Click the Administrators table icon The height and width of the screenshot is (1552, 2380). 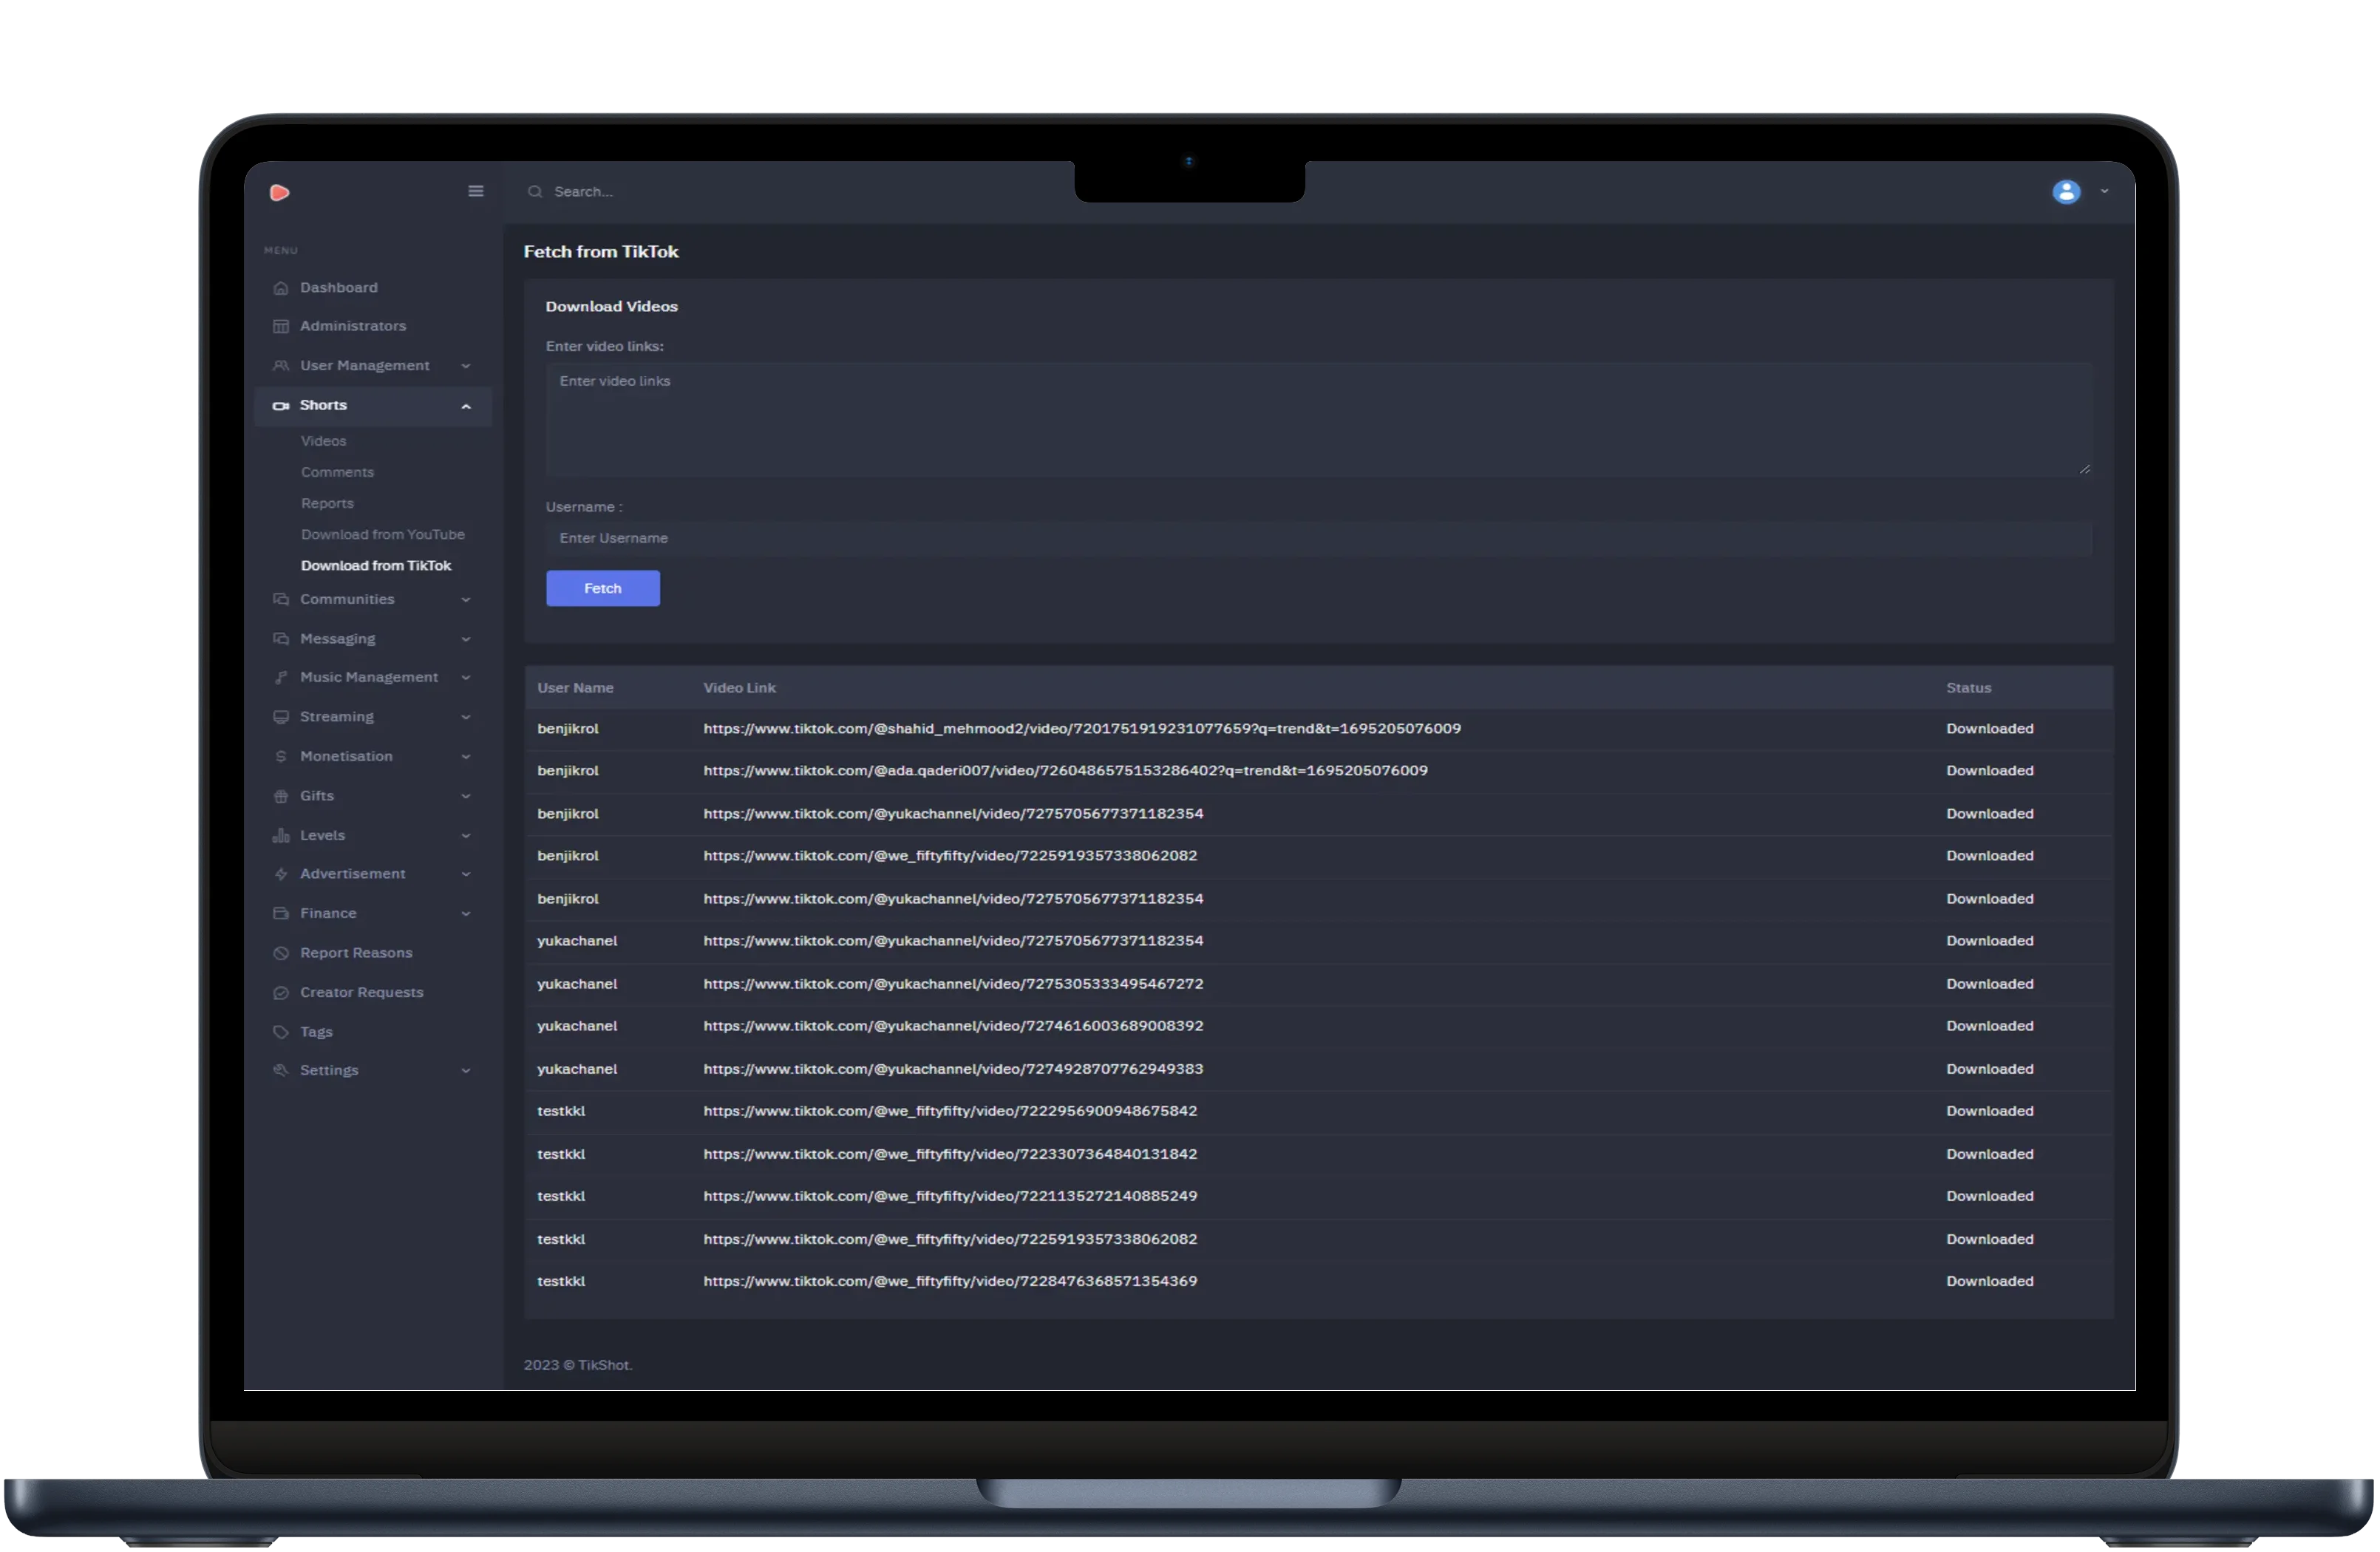281,326
